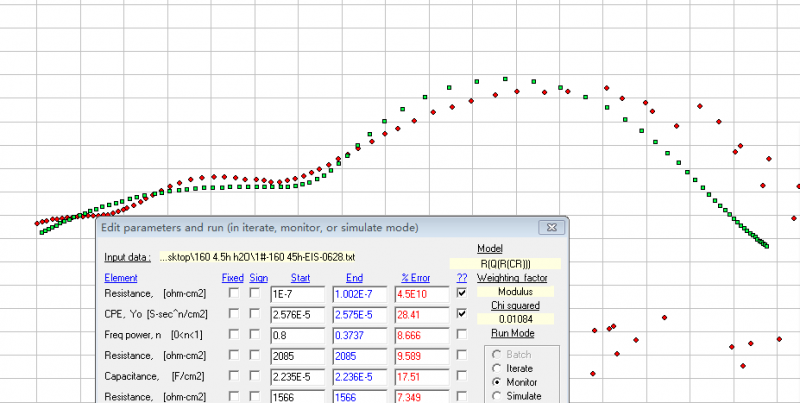This screenshot has height=403, width=800.
Task: Click the End field showing 2.236E-5
Action: (x=360, y=377)
